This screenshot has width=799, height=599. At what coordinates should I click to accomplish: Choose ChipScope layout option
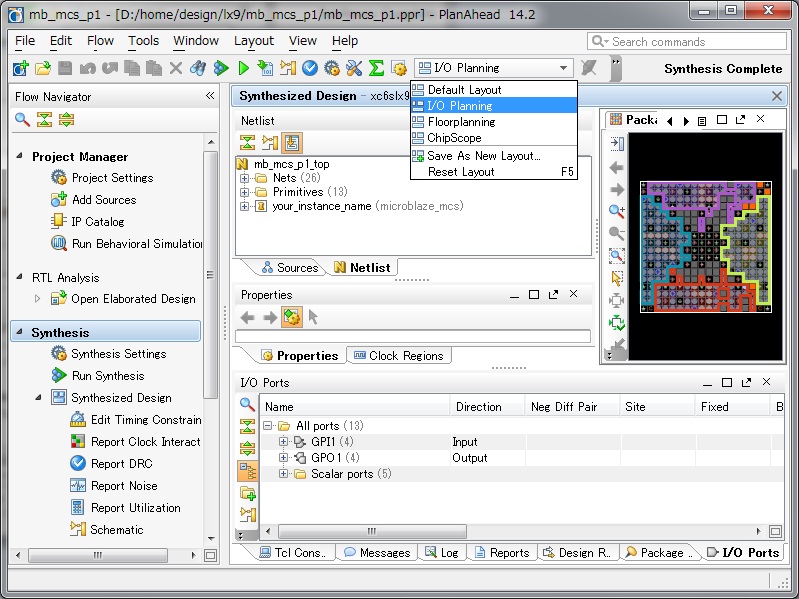(494, 138)
